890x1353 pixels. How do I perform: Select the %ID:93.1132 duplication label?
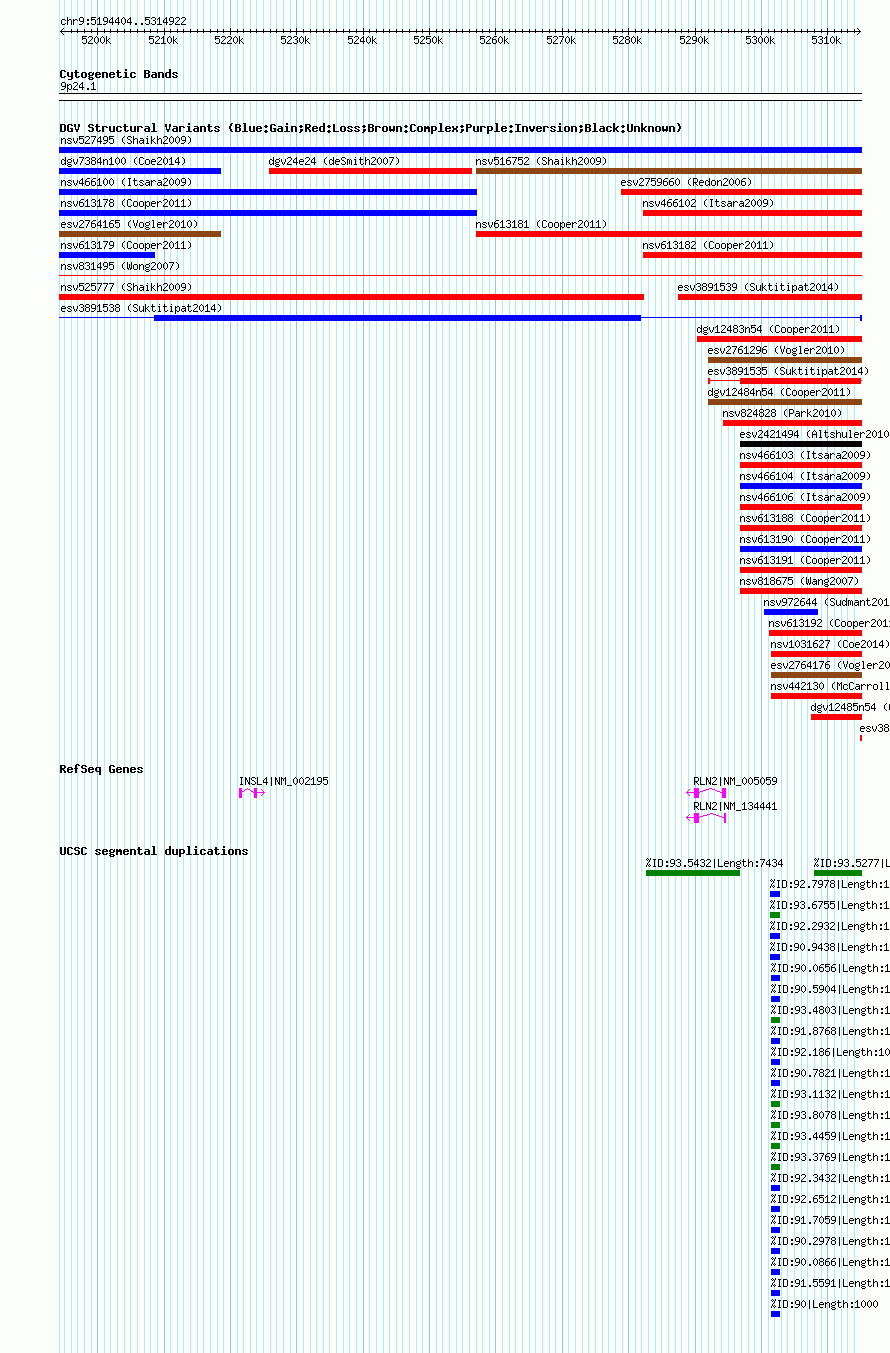coord(829,1094)
